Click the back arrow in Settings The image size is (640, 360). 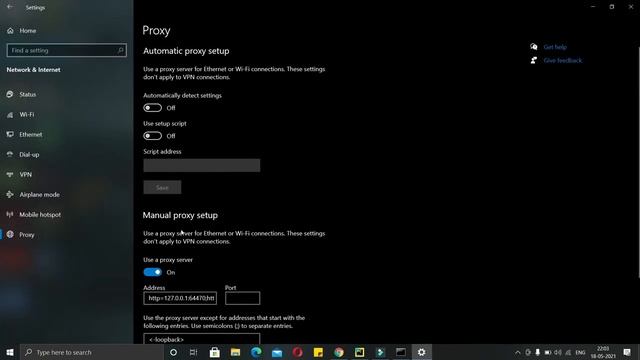point(10,7)
